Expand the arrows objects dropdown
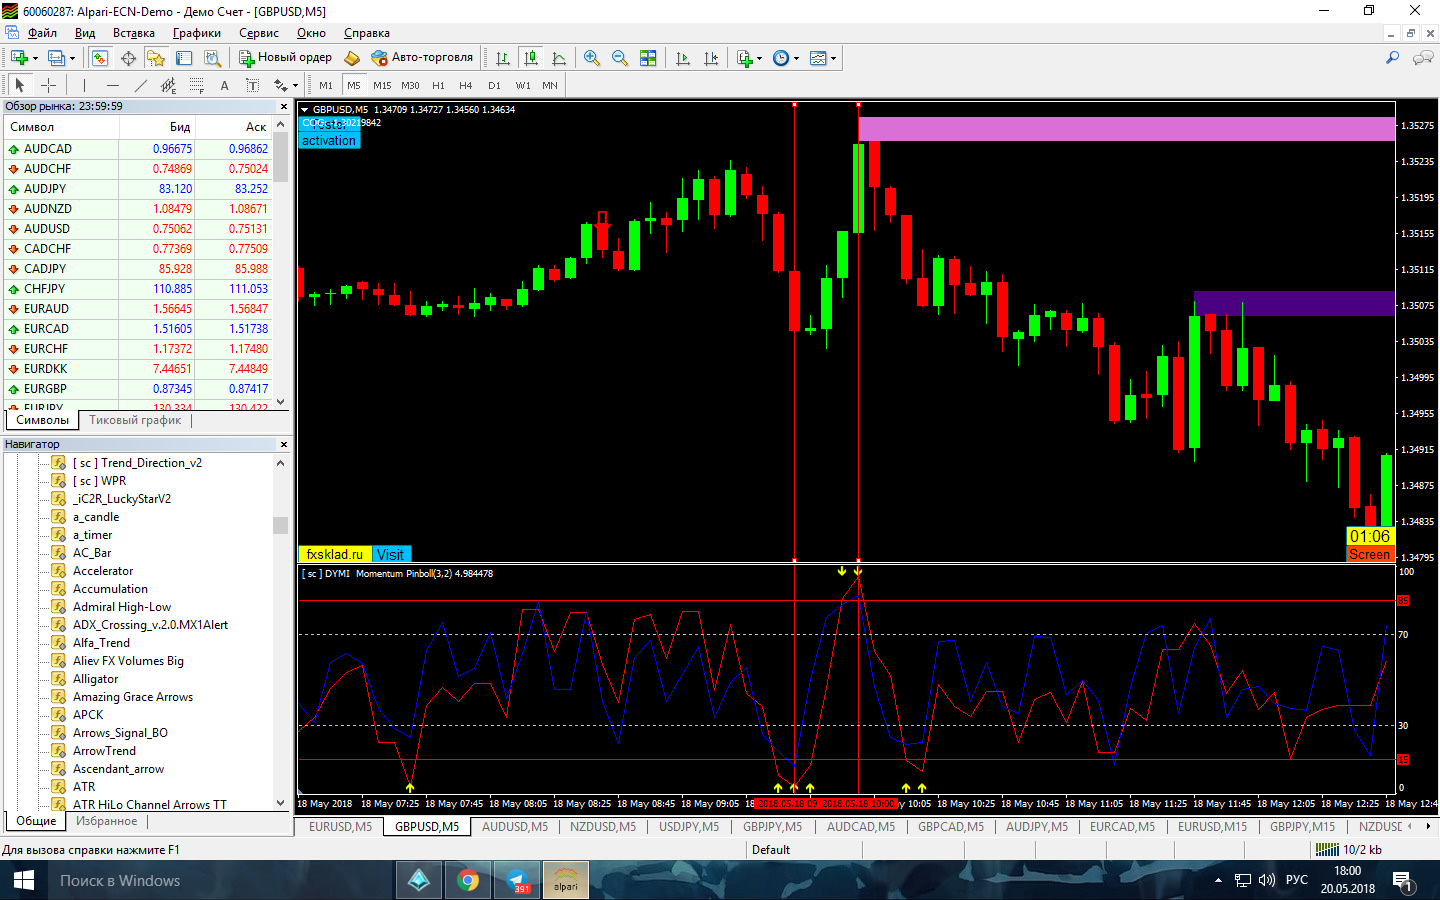The height and width of the screenshot is (900, 1440). point(295,86)
